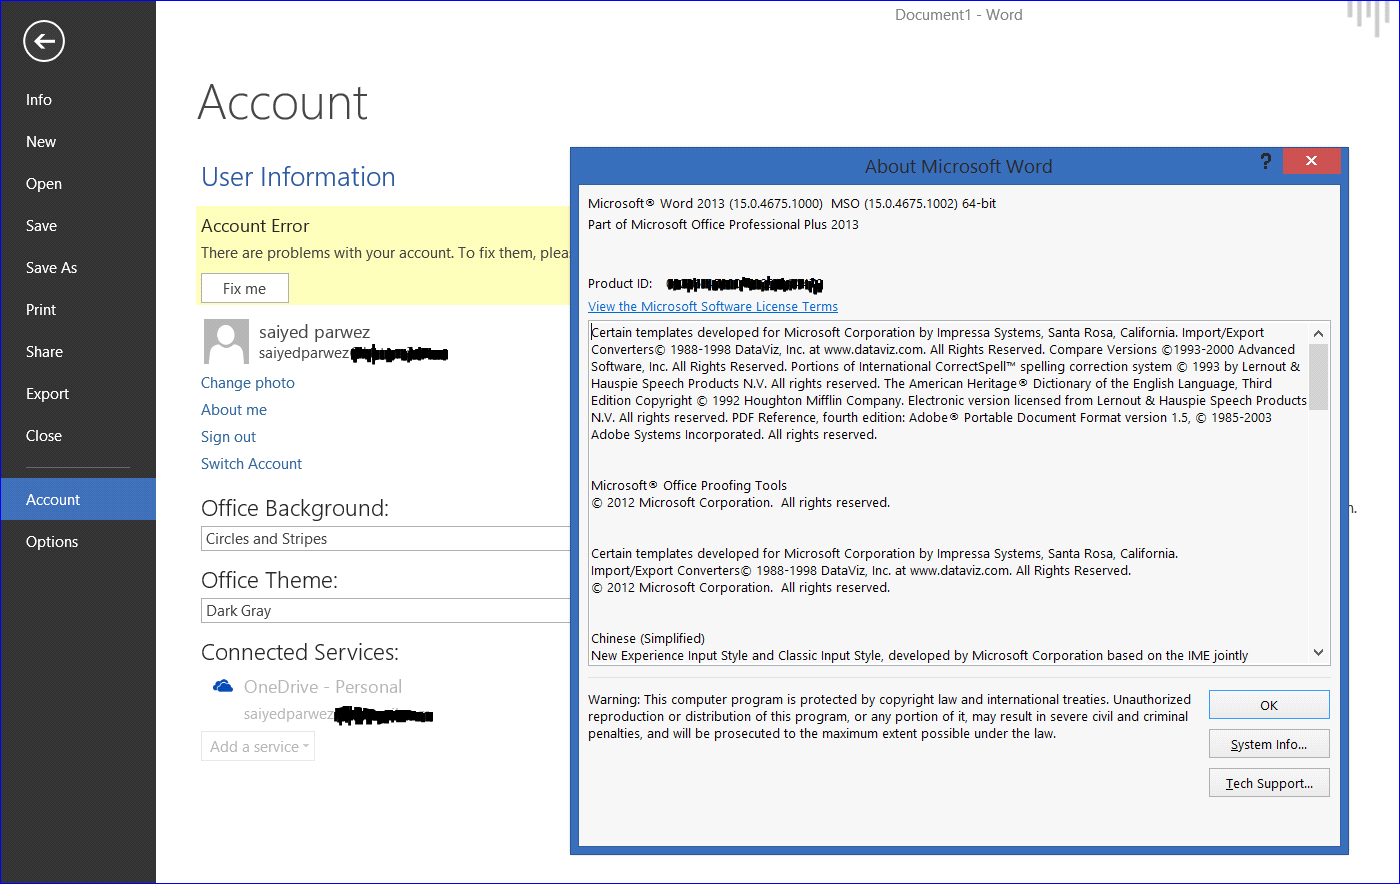Click the back arrow circle icon
The image size is (1400, 884).
coord(43,42)
